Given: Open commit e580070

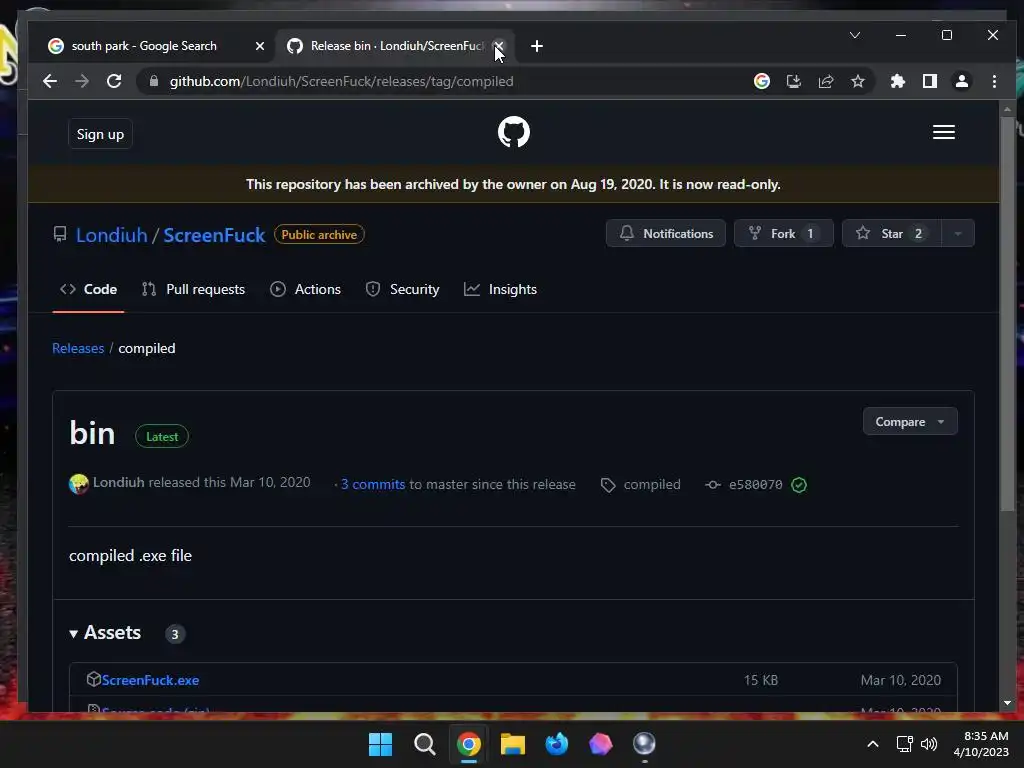Looking at the screenshot, I should click(755, 485).
